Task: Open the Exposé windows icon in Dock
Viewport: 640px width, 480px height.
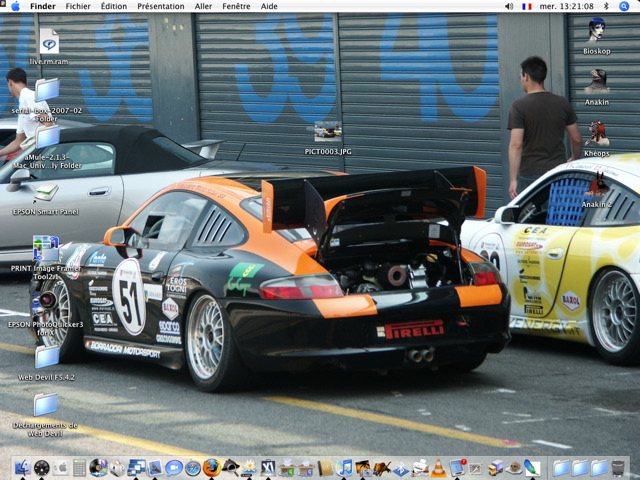Action: coord(136,468)
